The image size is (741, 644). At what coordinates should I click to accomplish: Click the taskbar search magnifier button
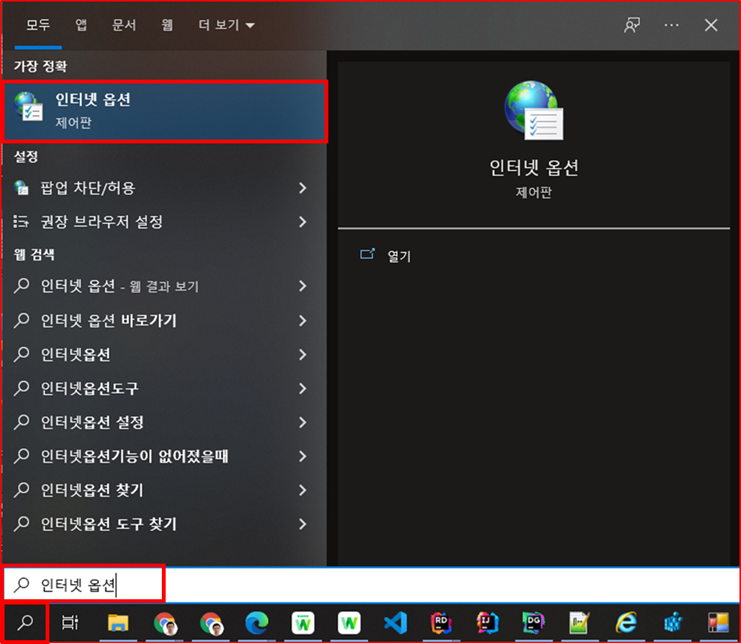[x=25, y=623]
